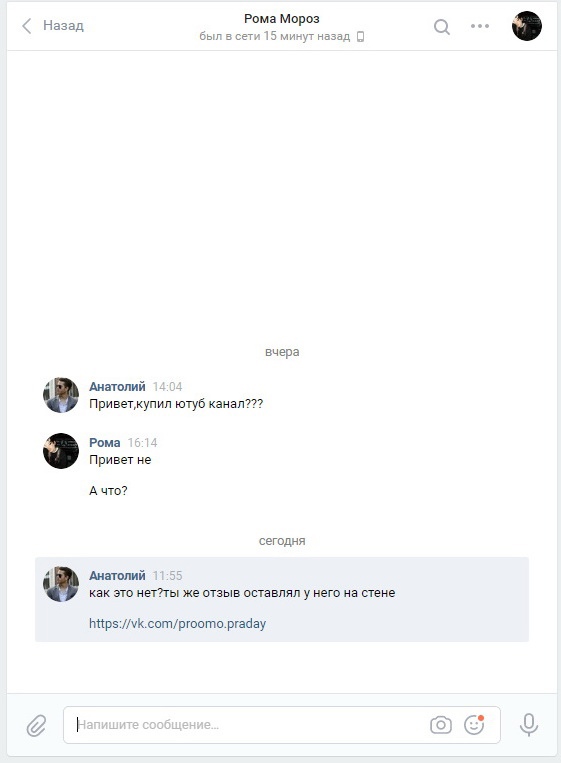Viewport: 561px width, 763px height.
Task: Open the emoji smiley picker icon
Action: pyautogui.click(x=474, y=725)
